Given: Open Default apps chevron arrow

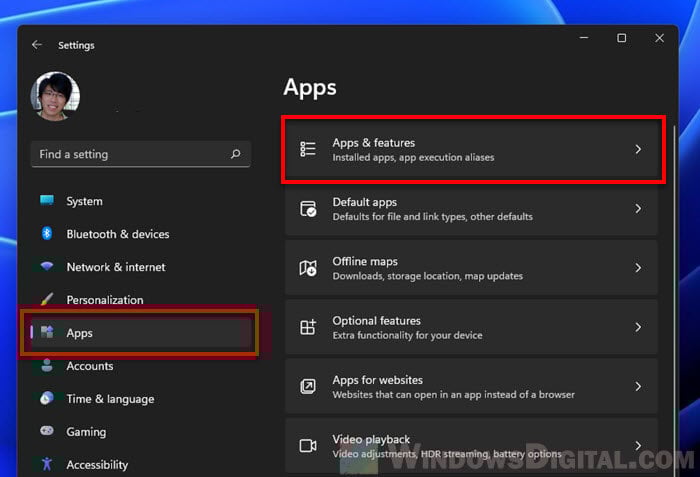Looking at the screenshot, I should pyautogui.click(x=638, y=209).
